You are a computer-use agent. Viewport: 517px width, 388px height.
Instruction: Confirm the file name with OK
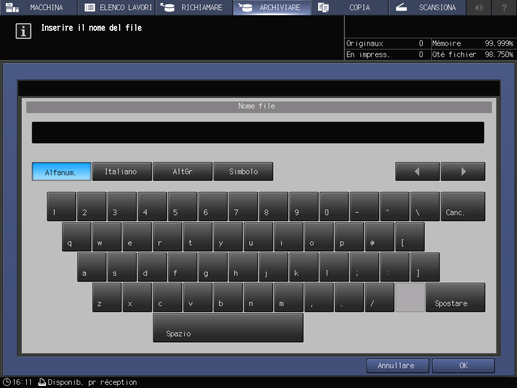point(463,366)
